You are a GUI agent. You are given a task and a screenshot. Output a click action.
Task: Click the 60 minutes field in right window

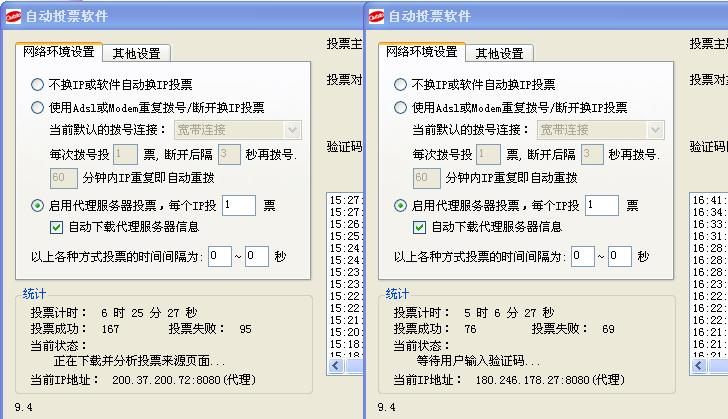click(427, 178)
